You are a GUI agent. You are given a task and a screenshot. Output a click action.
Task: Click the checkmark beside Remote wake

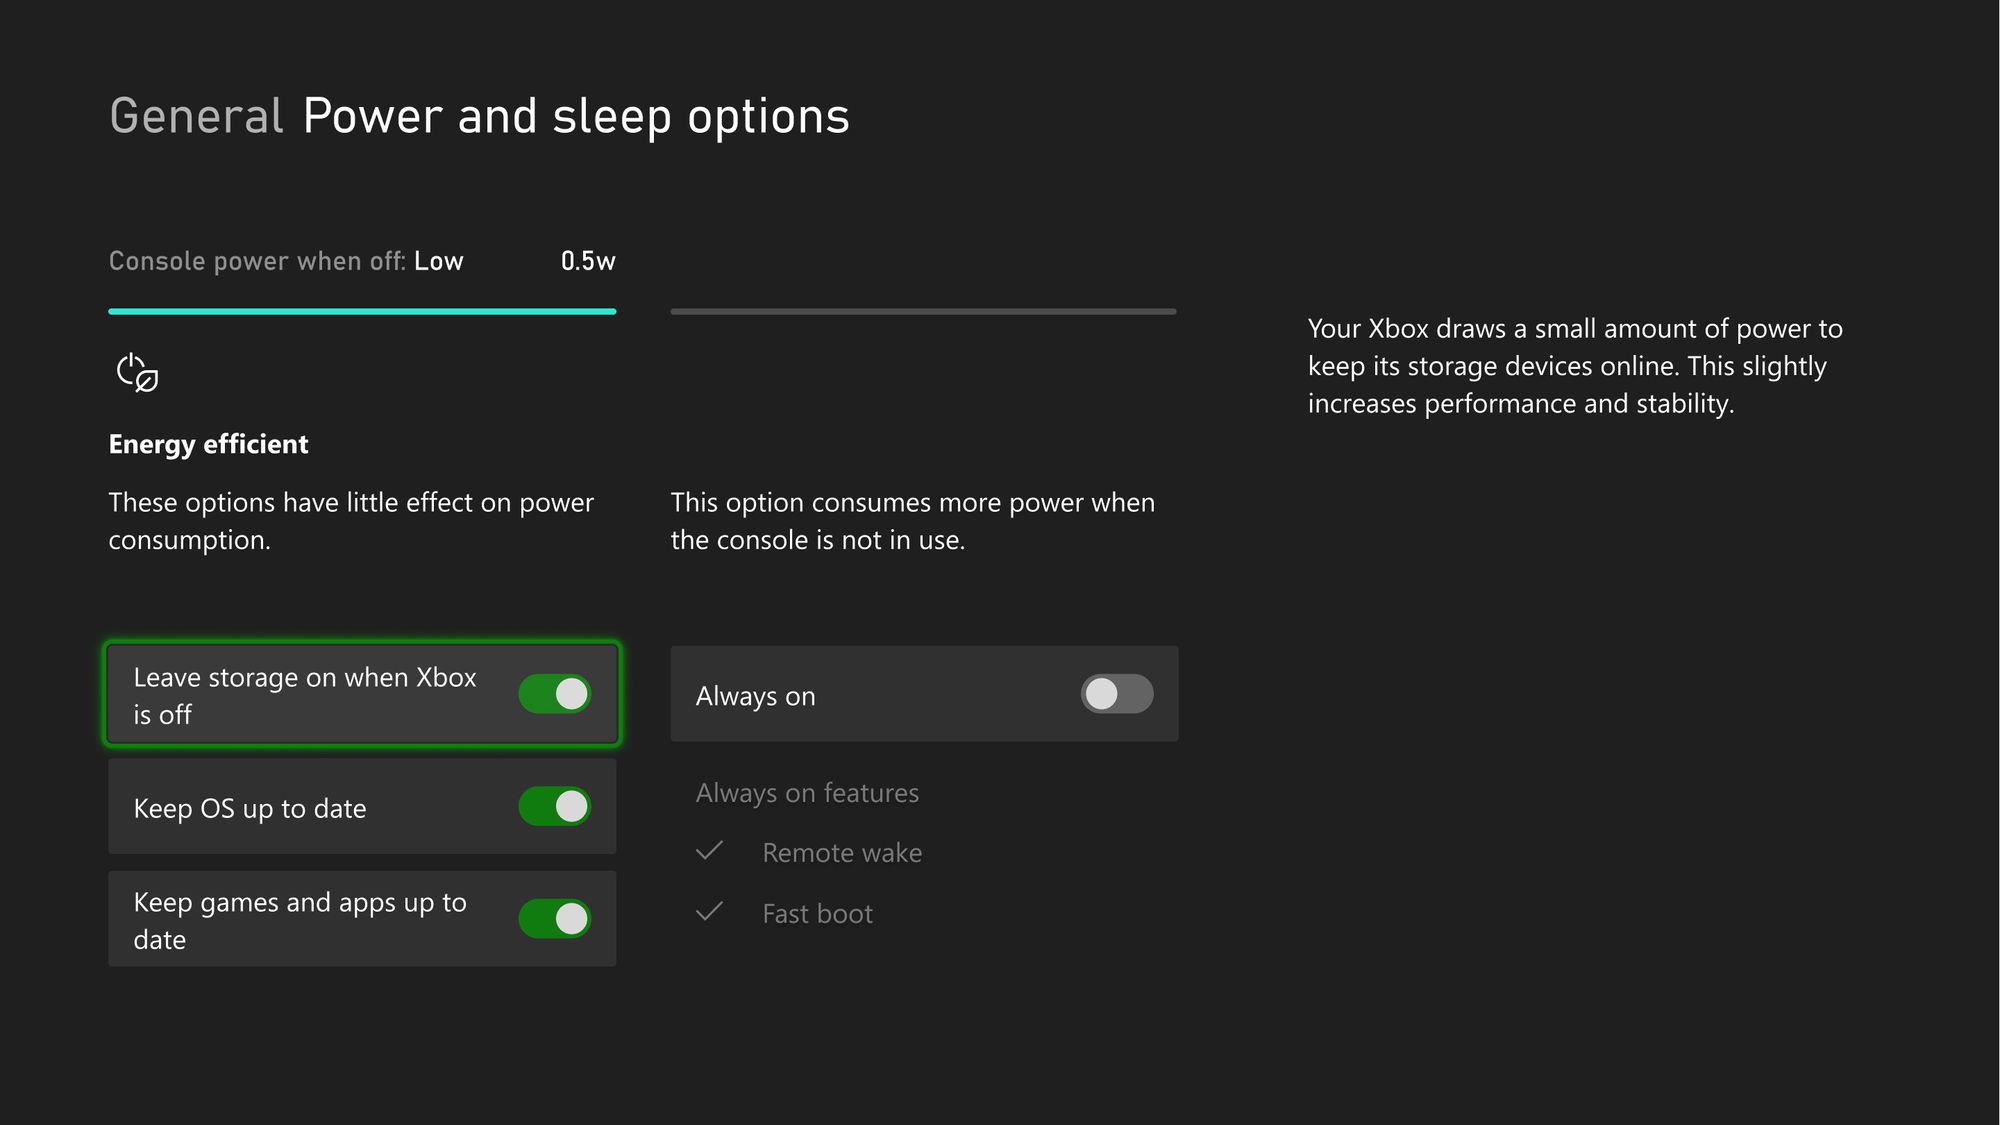[x=710, y=851]
